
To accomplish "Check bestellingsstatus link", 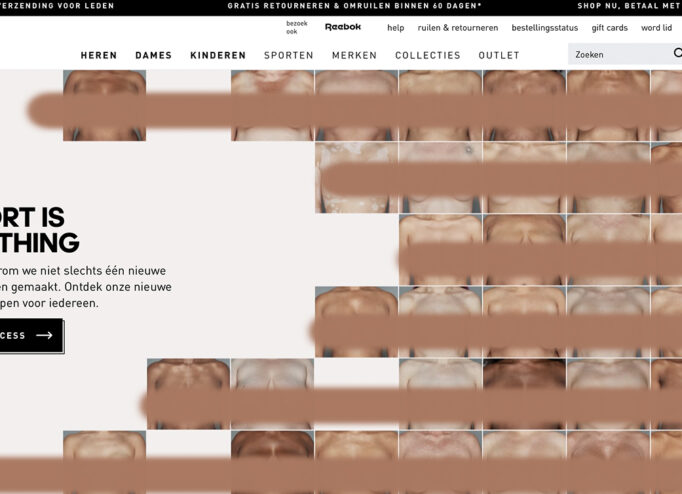I will tap(544, 28).
